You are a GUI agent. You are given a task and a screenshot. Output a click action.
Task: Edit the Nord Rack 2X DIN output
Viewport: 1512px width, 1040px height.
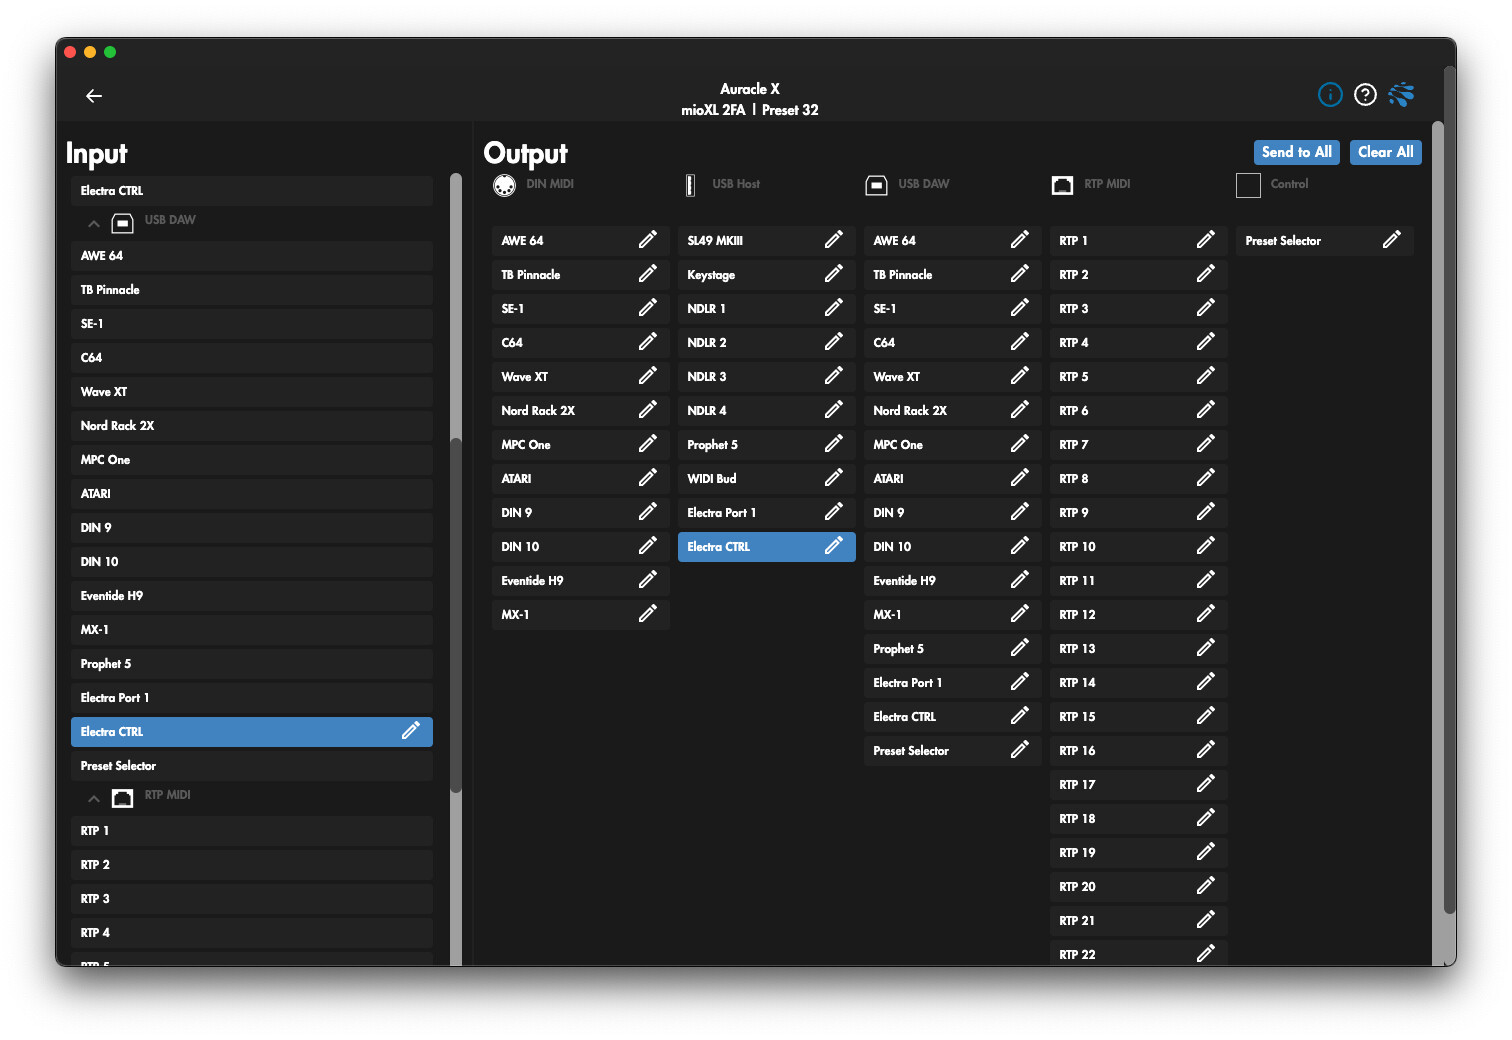(648, 410)
